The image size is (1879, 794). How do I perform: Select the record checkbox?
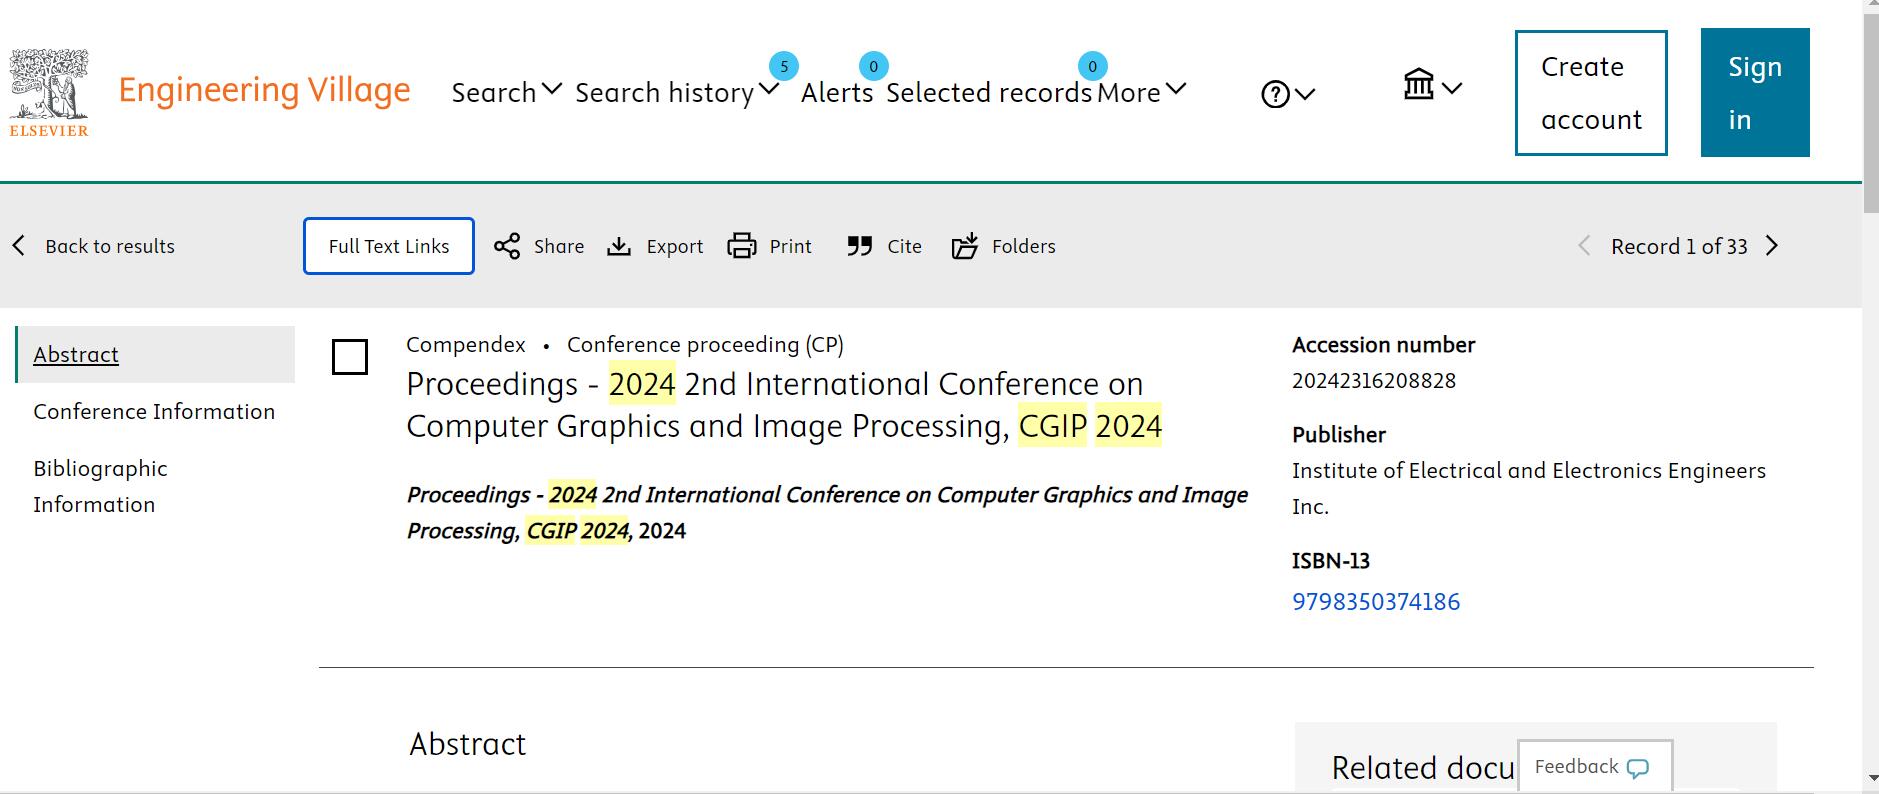pyautogui.click(x=350, y=357)
